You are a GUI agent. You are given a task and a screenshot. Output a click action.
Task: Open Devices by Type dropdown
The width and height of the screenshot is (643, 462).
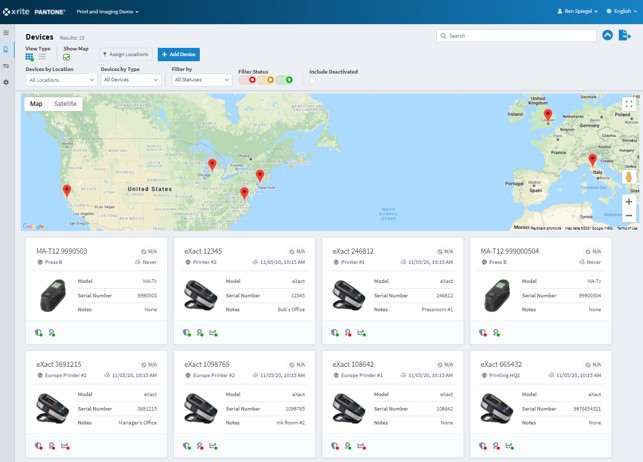pyautogui.click(x=130, y=80)
